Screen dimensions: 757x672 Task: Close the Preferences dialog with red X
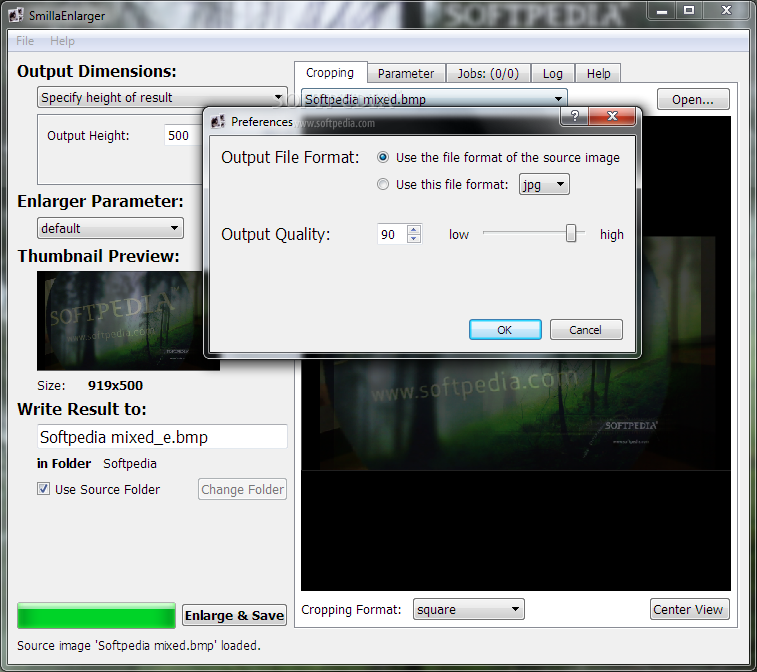(x=612, y=116)
